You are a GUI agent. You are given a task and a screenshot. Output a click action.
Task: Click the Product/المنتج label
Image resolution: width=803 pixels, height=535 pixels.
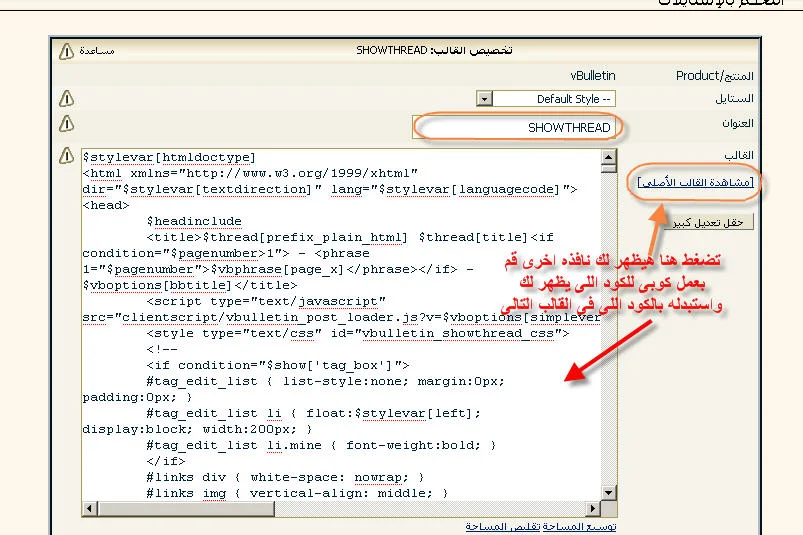click(x=714, y=76)
